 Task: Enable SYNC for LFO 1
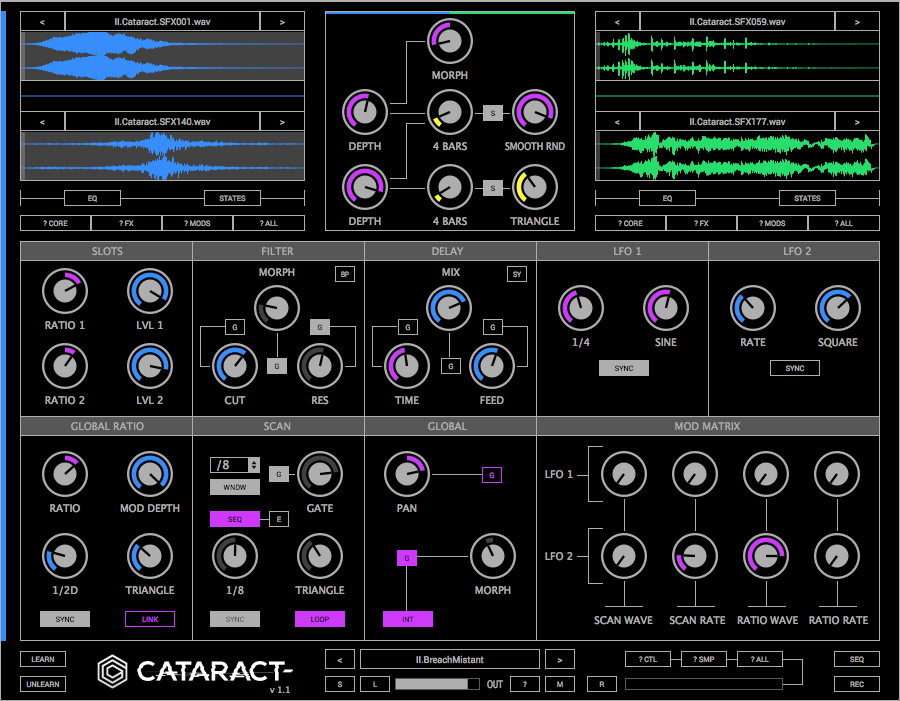623,367
